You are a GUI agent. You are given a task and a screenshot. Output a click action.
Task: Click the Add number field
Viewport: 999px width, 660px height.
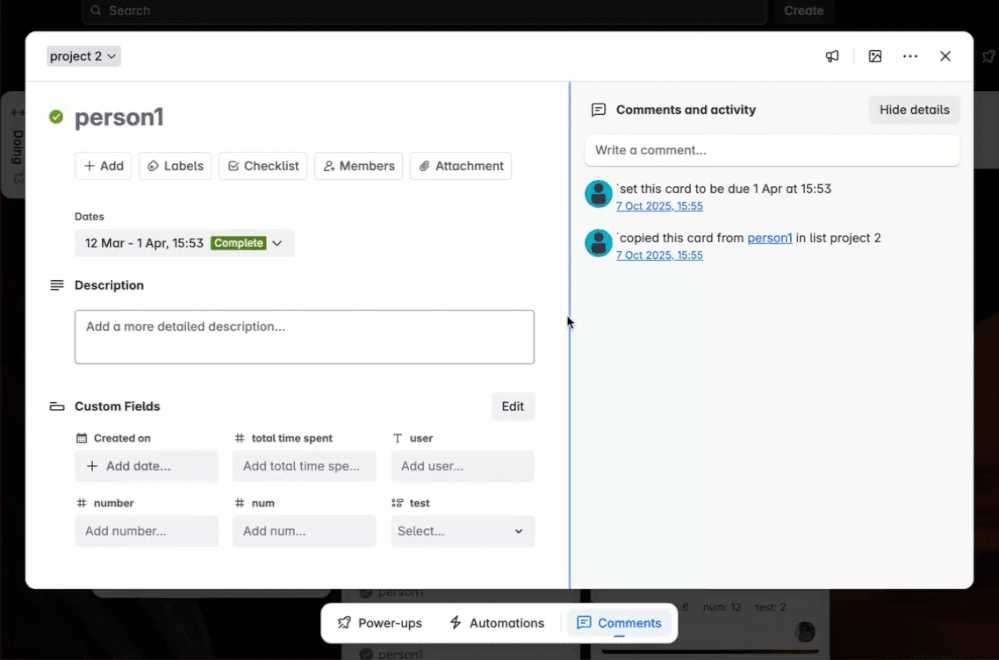[x=147, y=531]
